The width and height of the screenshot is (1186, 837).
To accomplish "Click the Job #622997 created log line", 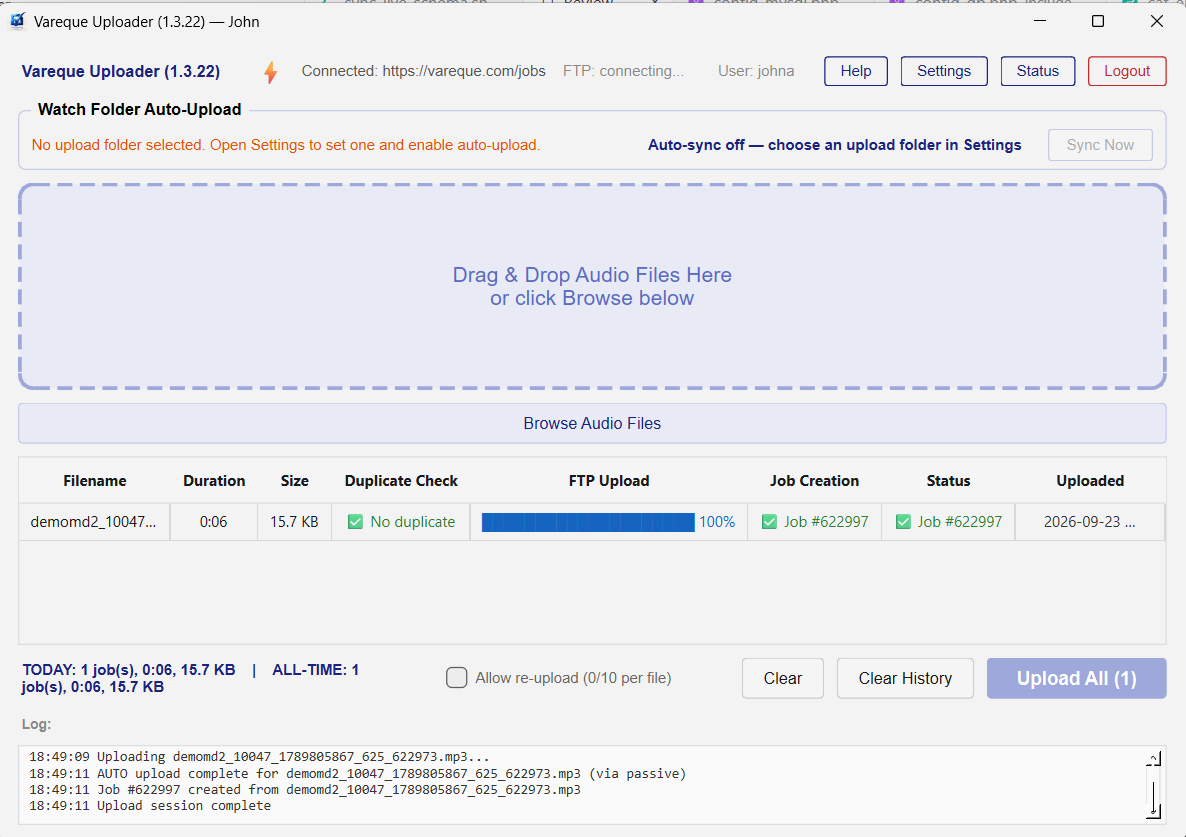I will click(305, 790).
